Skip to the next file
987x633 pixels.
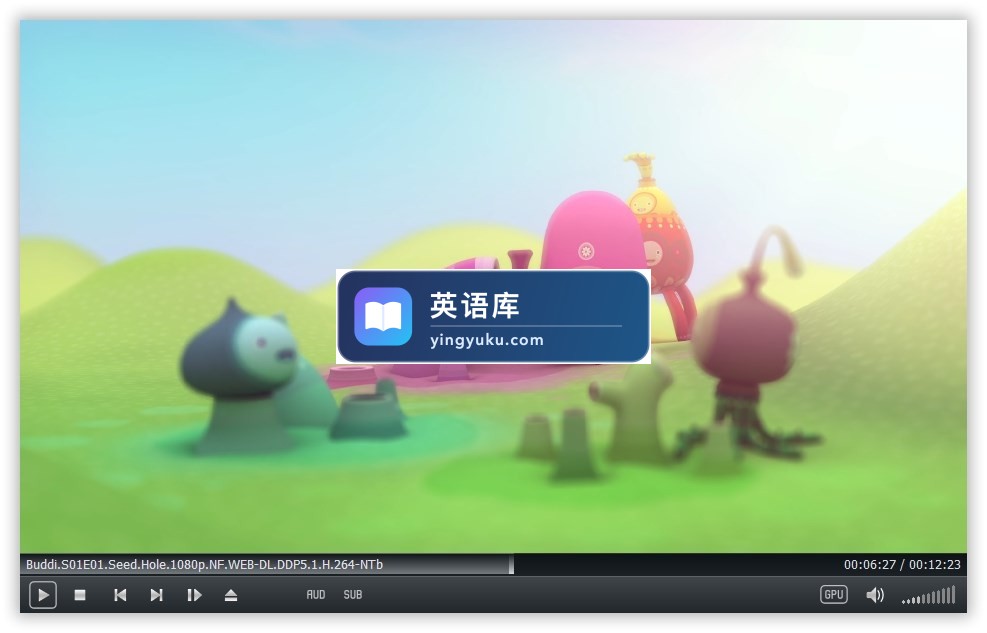(x=157, y=595)
